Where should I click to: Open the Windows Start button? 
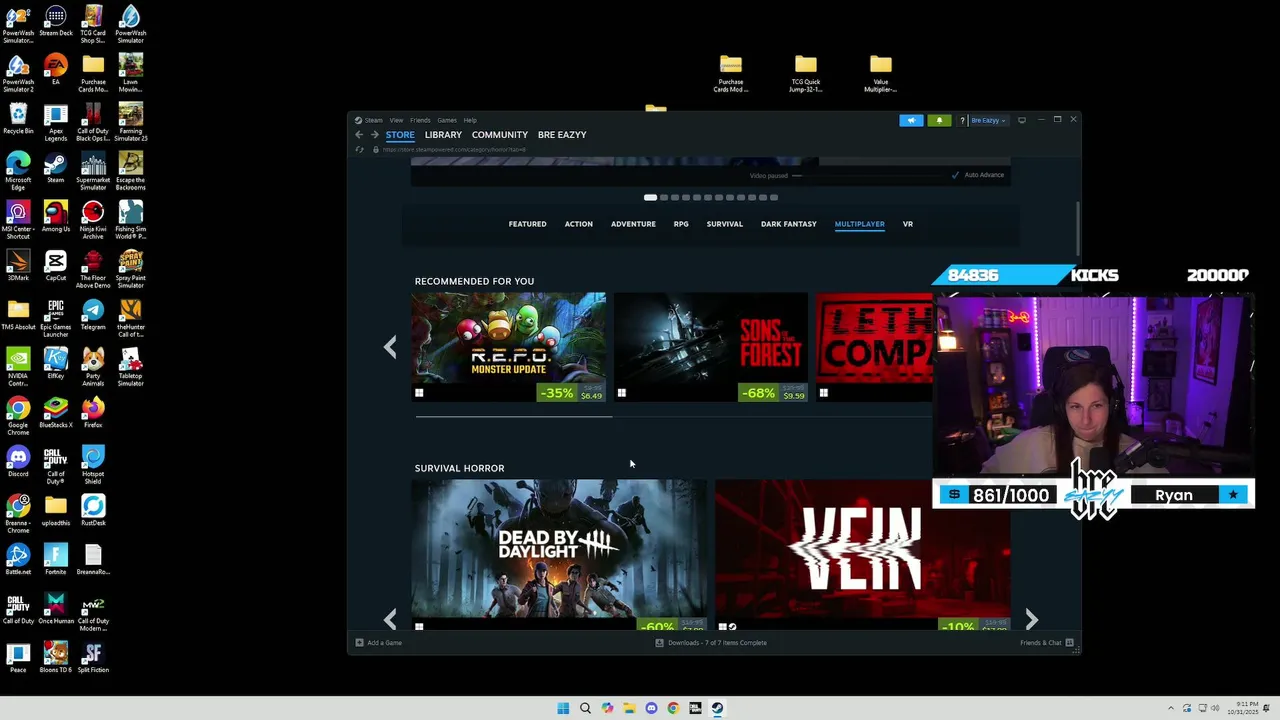click(x=563, y=708)
